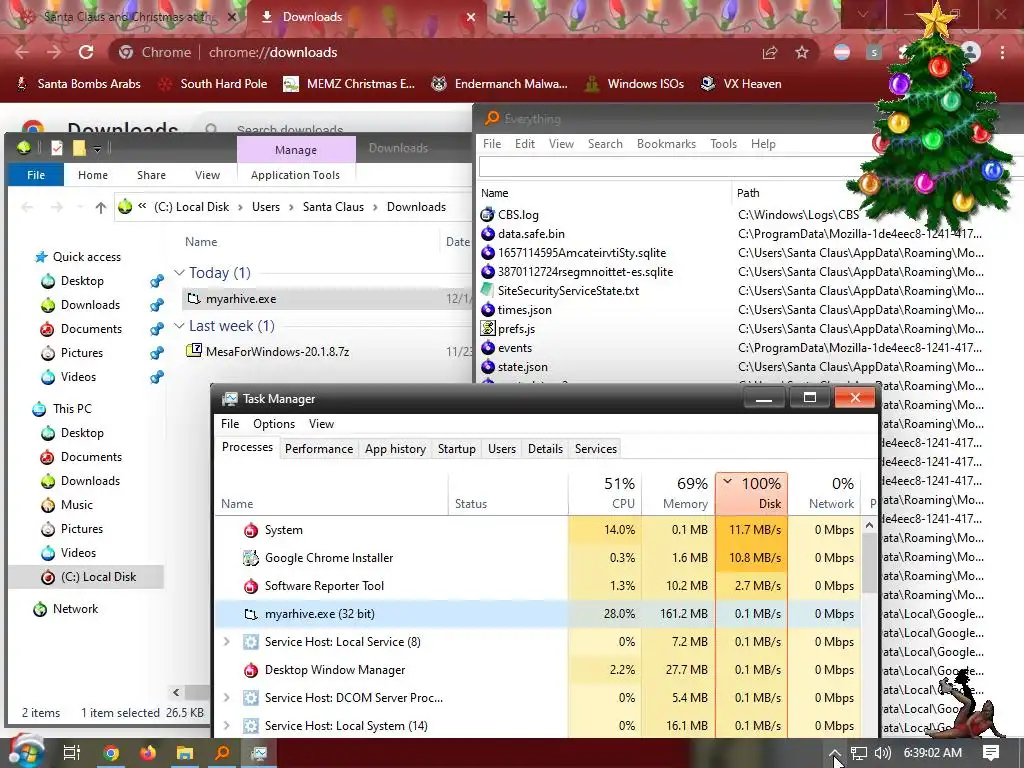The width and height of the screenshot is (1024, 768).
Task: Expand Service Host: Local System (14)
Action: (x=227, y=726)
